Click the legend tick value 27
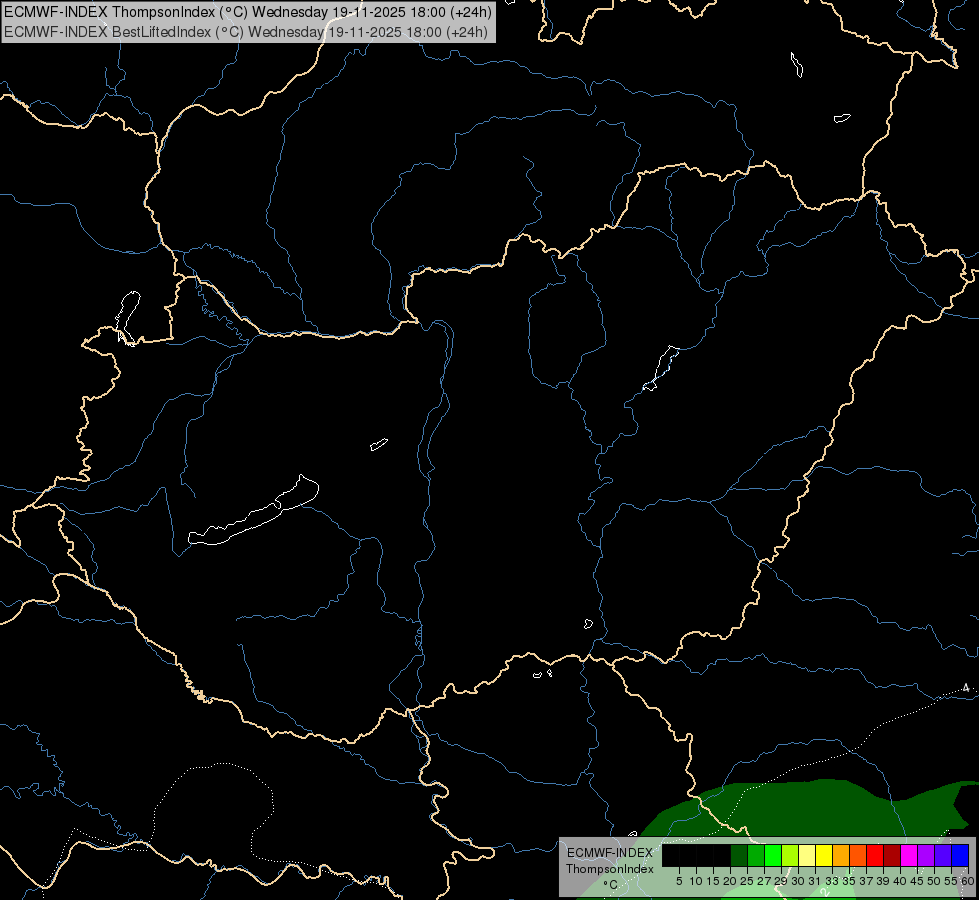Viewport: 979px width, 900px height. point(764,881)
